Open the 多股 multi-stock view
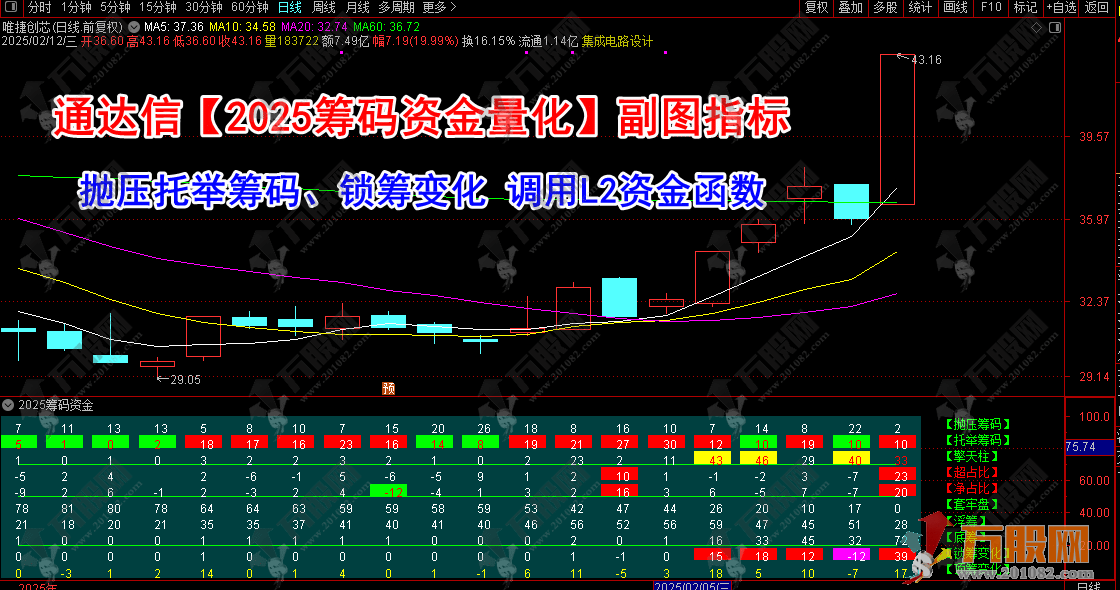1120x590 pixels. [885, 7]
